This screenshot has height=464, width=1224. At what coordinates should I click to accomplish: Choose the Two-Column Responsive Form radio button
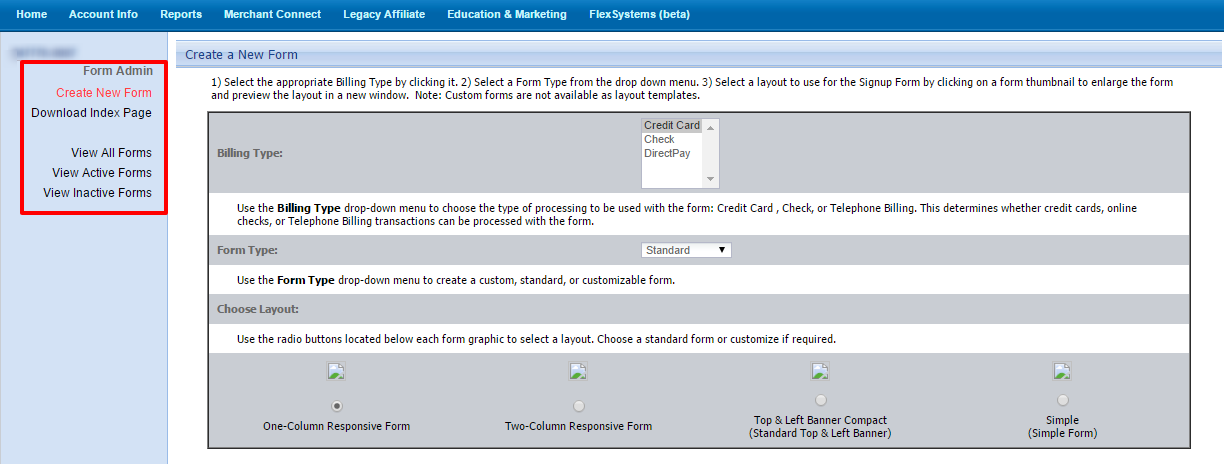pos(578,405)
